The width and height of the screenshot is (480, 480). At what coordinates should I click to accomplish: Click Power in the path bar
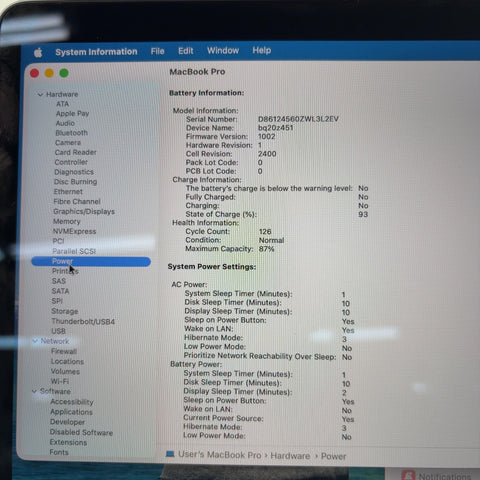tap(333, 456)
